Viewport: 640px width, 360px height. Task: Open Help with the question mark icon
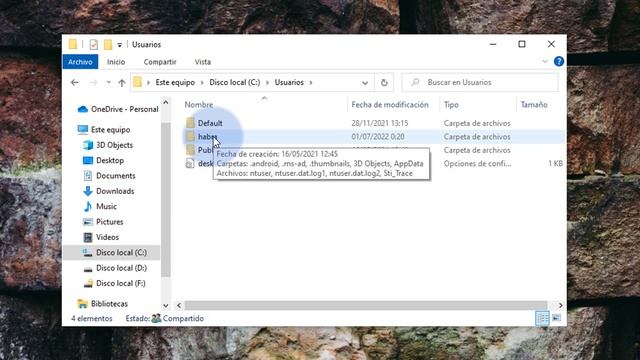(x=559, y=62)
